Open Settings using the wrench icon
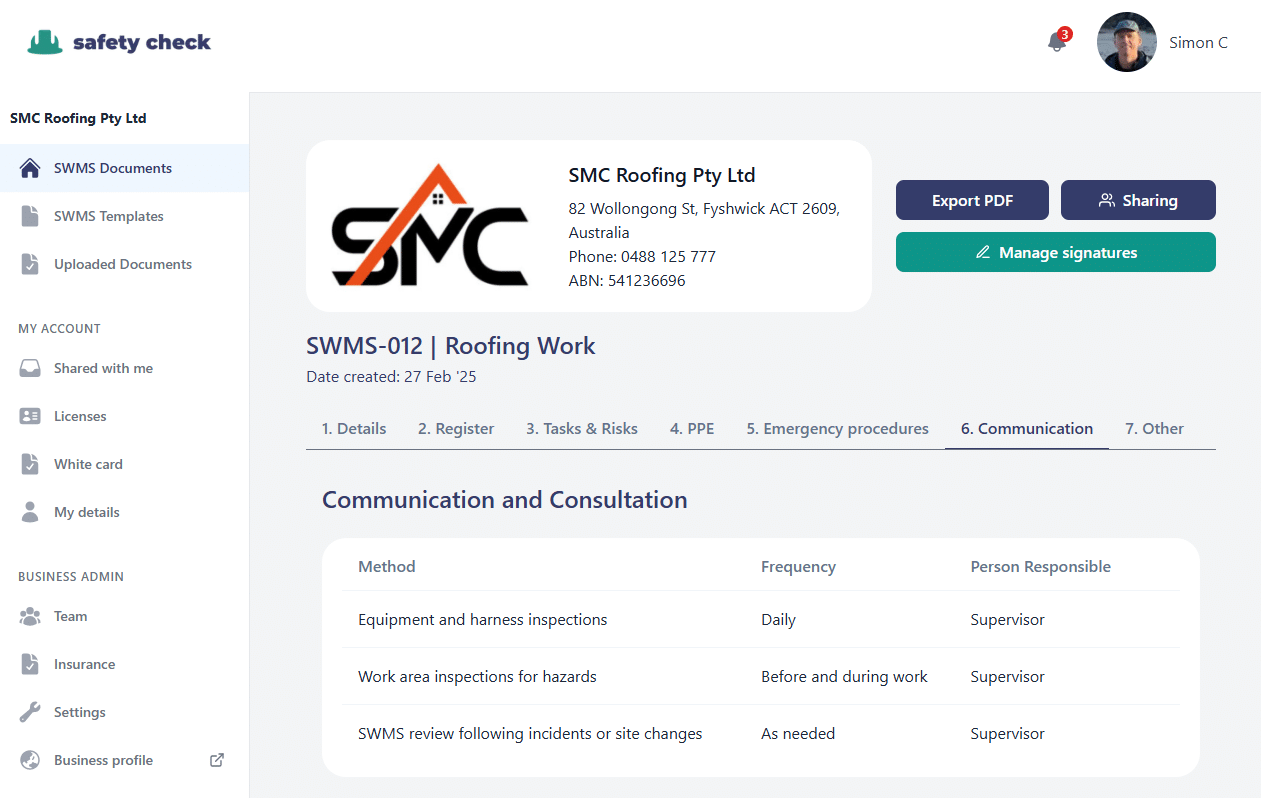 click(x=30, y=712)
